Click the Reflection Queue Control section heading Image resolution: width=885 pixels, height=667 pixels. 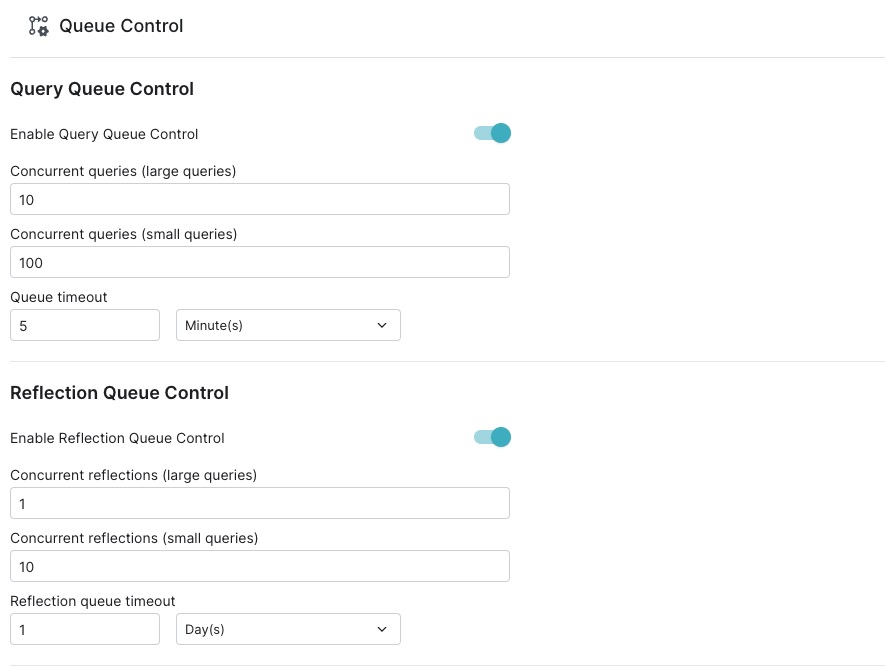119,393
